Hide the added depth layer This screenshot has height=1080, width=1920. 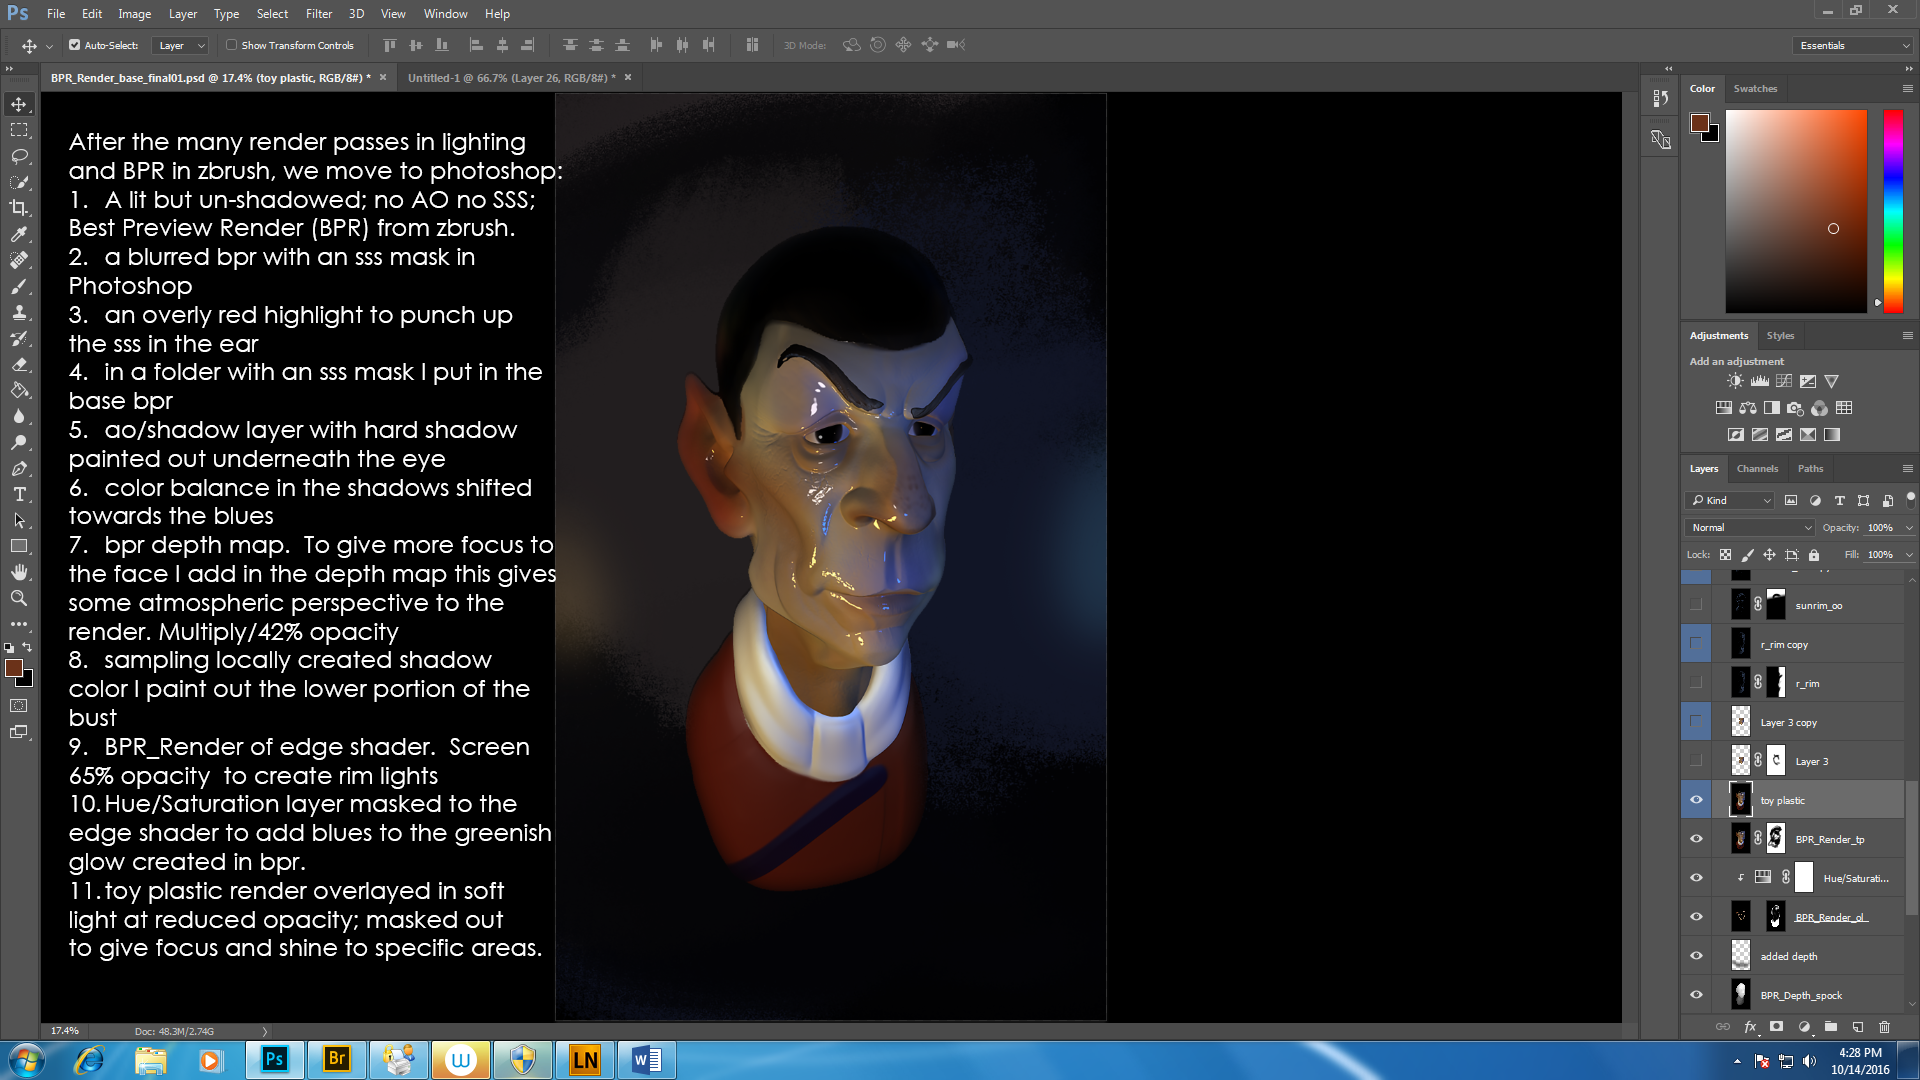[1696, 956]
